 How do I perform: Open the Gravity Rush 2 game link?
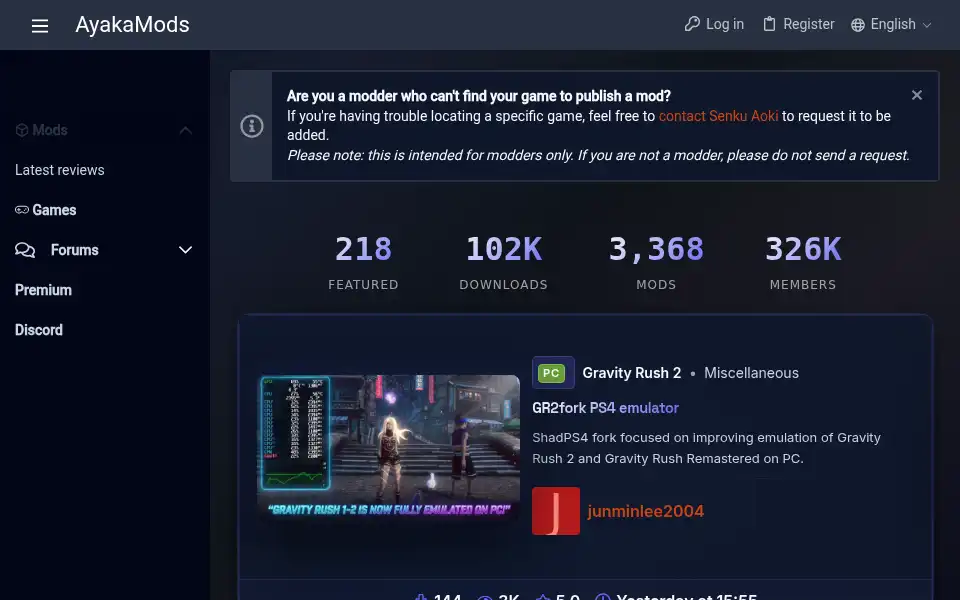pyautogui.click(x=631, y=373)
